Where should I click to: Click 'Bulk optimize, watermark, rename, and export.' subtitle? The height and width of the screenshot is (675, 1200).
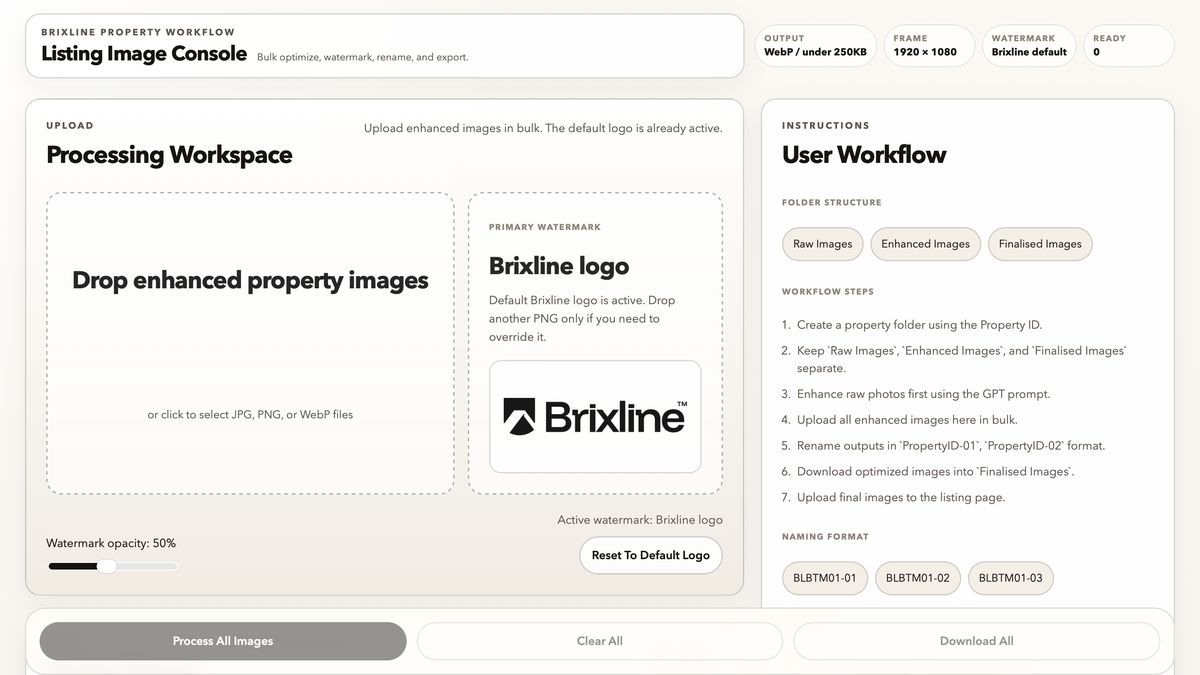pos(362,57)
